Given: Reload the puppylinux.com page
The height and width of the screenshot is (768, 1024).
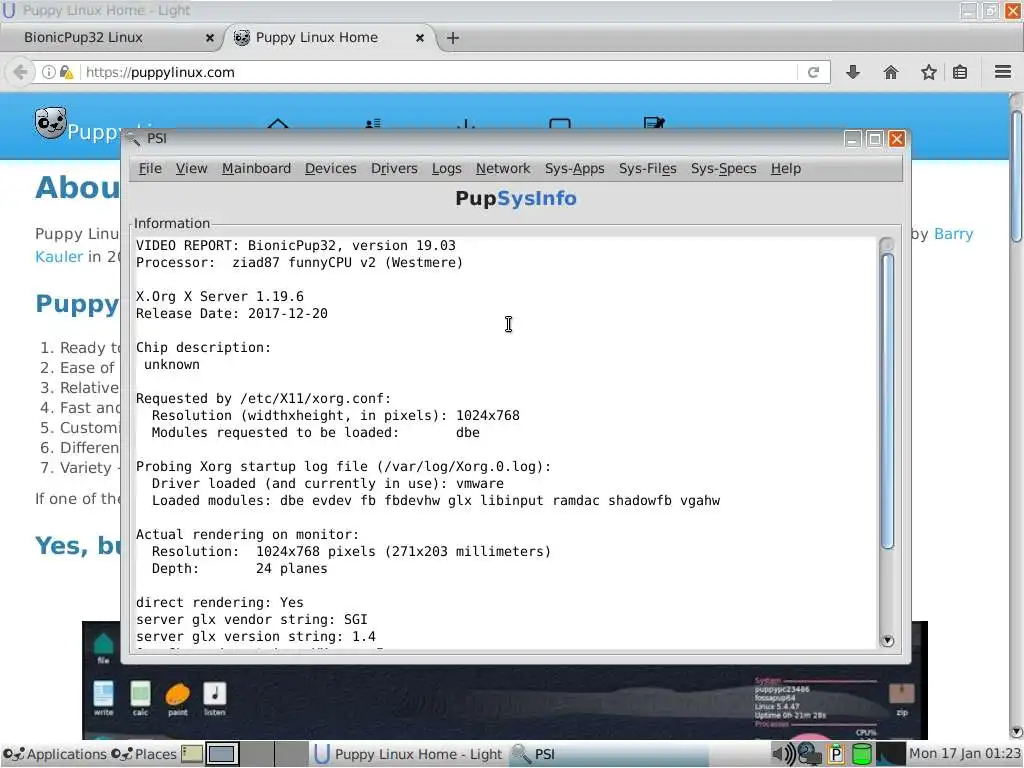Looking at the screenshot, I should pos(813,72).
